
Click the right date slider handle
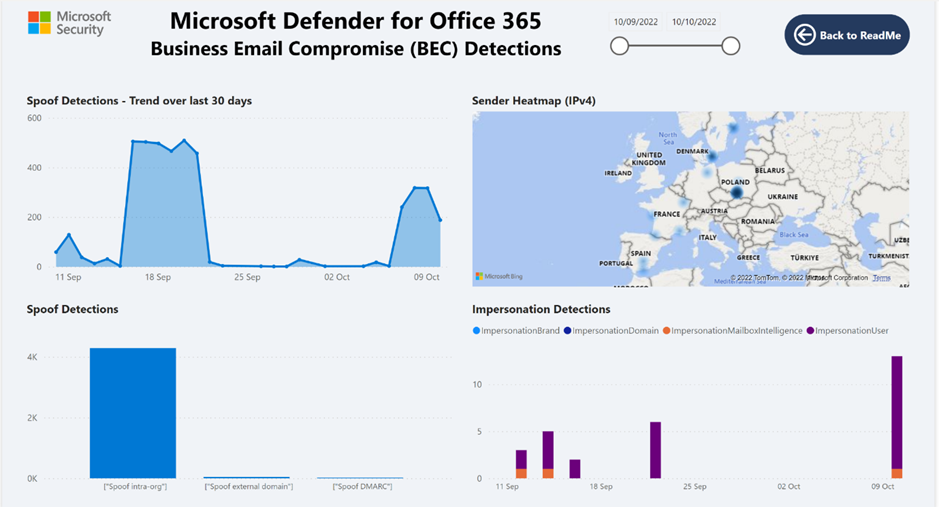[x=731, y=46]
